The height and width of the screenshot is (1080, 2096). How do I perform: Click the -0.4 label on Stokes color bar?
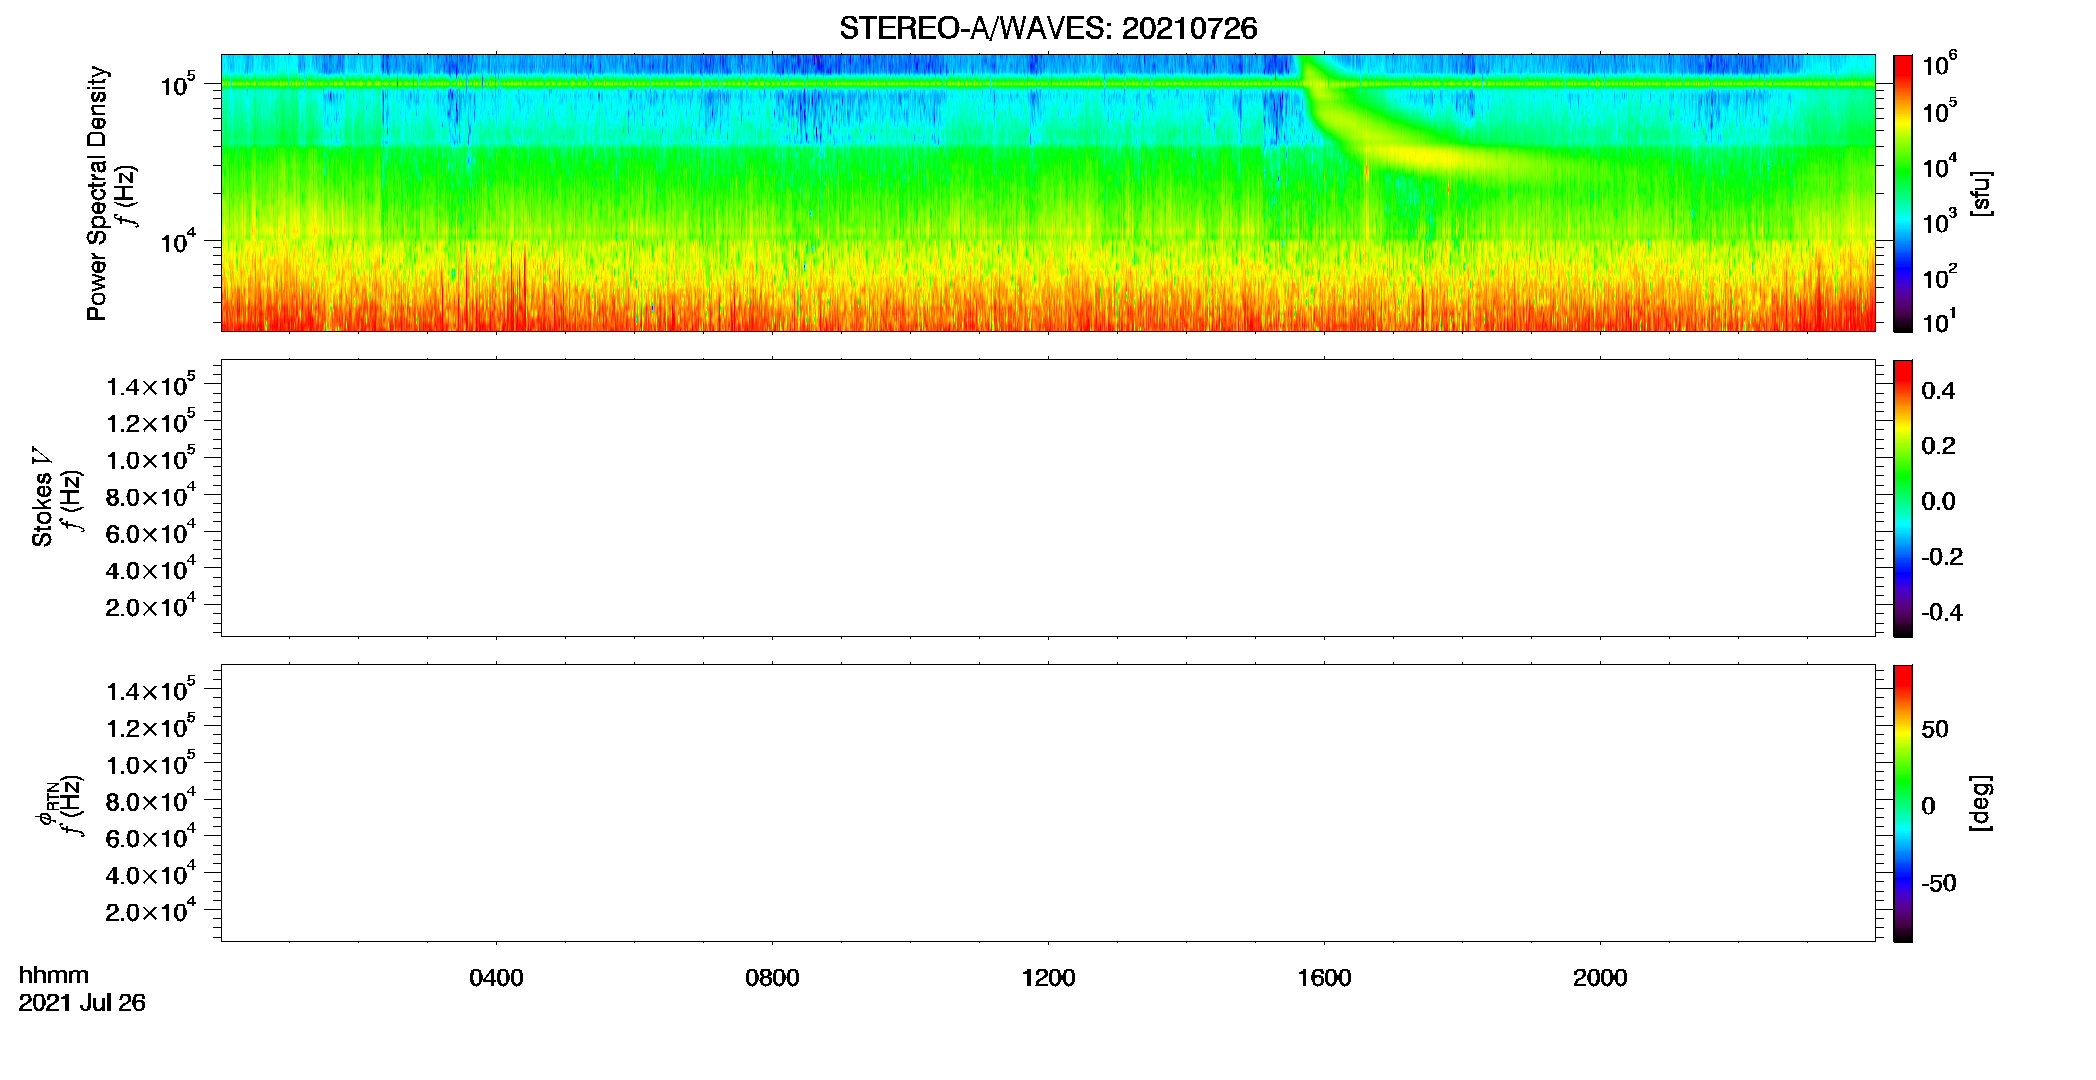[1941, 612]
